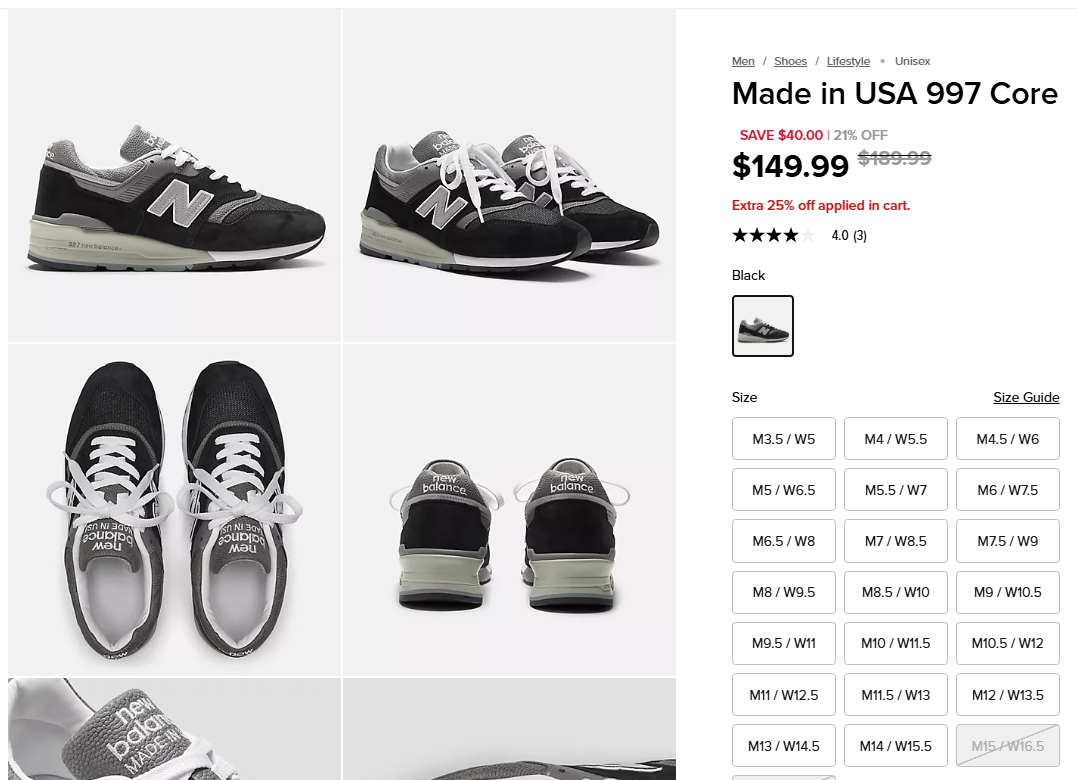This screenshot has height=780, width=1078.
Task: Open the top-down view shoe image
Action: (x=175, y=510)
